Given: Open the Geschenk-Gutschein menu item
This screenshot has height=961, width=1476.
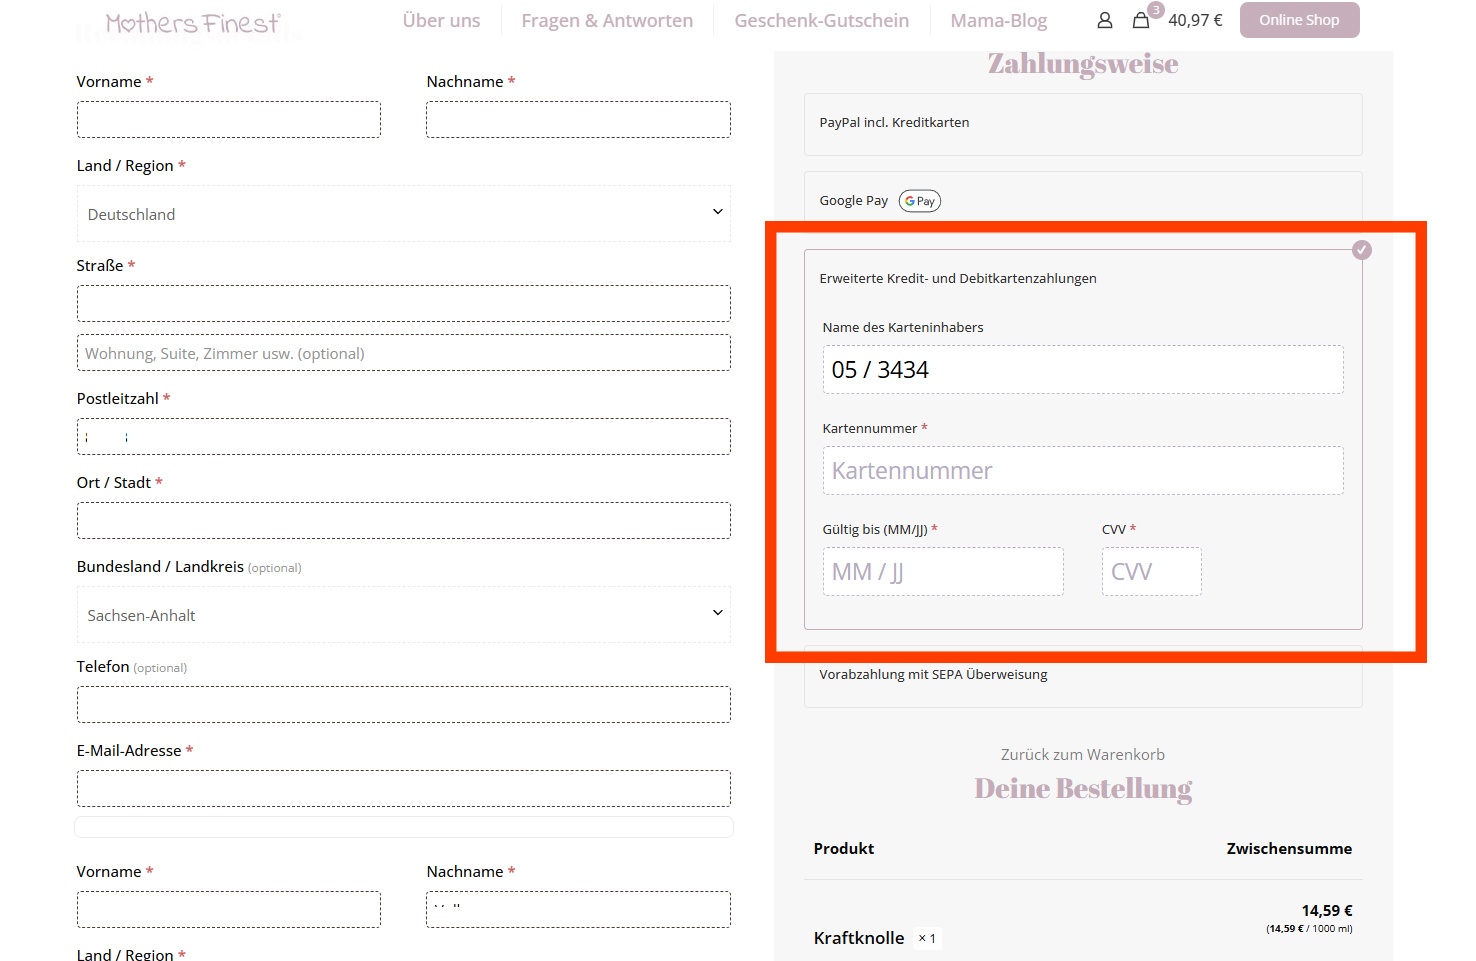Looking at the screenshot, I should [821, 21].
